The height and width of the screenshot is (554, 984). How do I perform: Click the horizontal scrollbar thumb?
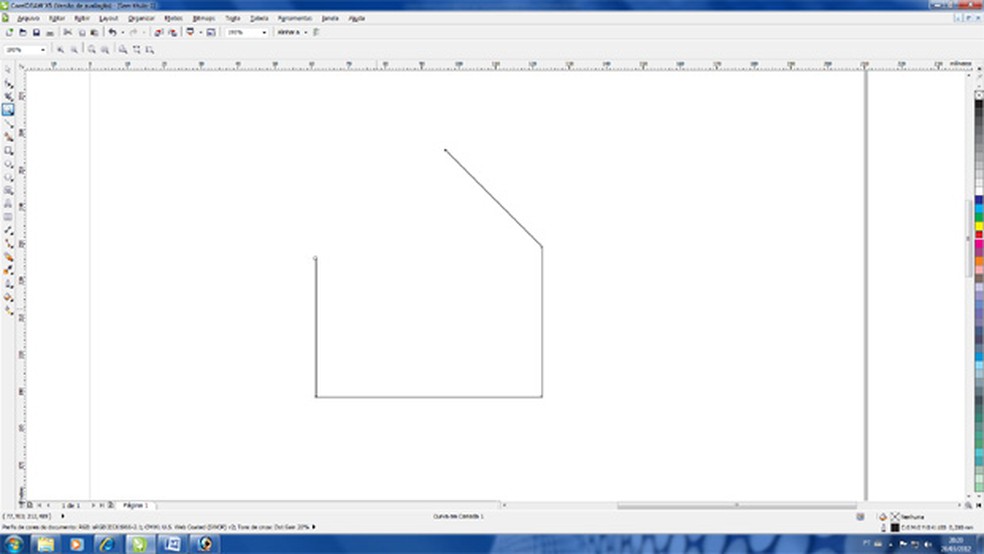(737, 505)
